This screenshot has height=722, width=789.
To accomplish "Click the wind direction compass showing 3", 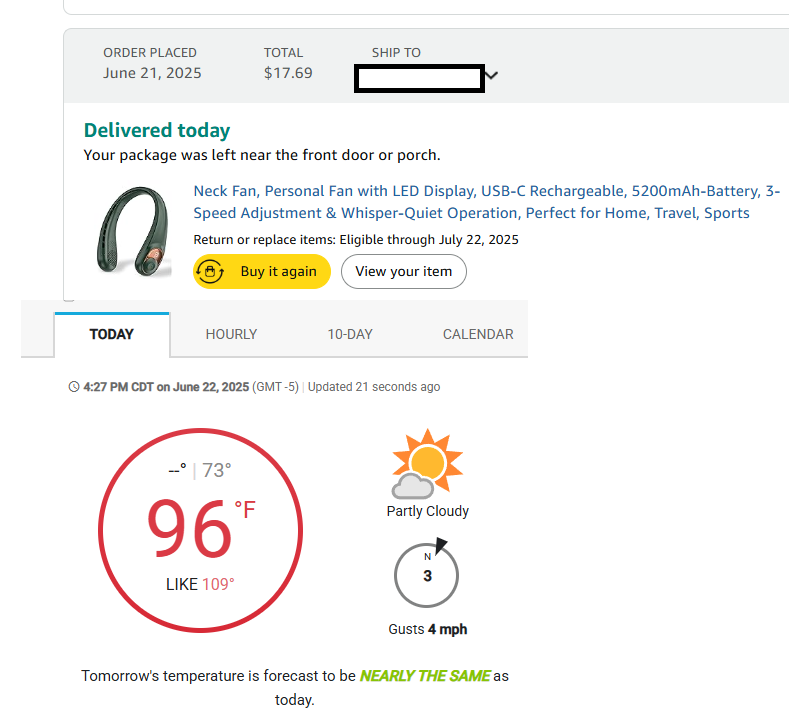I will [x=426, y=573].
